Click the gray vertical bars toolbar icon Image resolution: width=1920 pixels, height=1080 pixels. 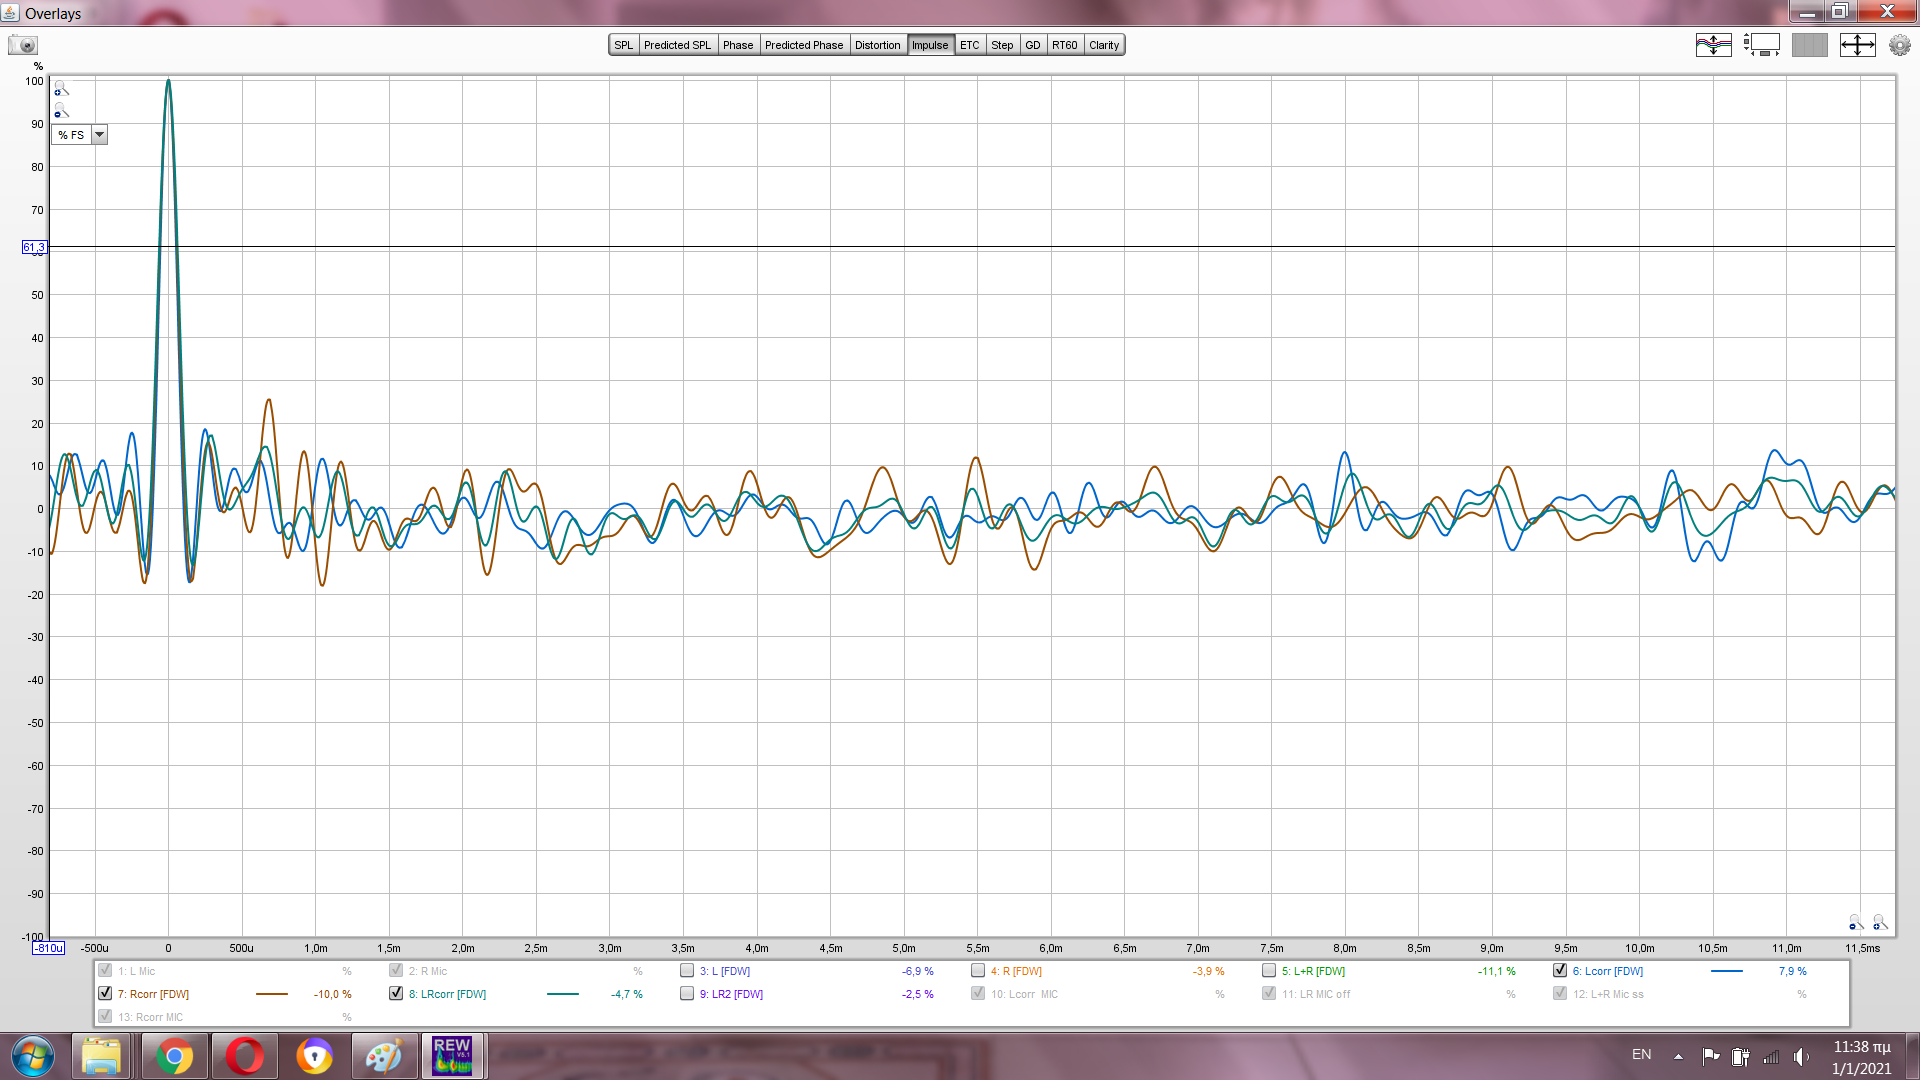click(1809, 45)
